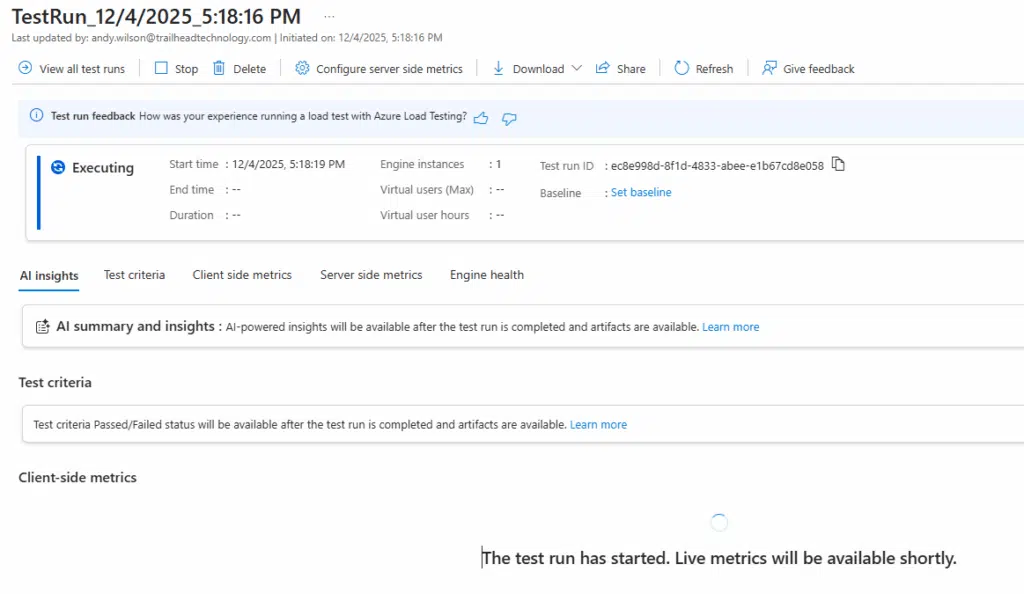The height and width of the screenshot is (594, 1024).
Task: Click the Download toolbar button
Action: pos(528,69)
